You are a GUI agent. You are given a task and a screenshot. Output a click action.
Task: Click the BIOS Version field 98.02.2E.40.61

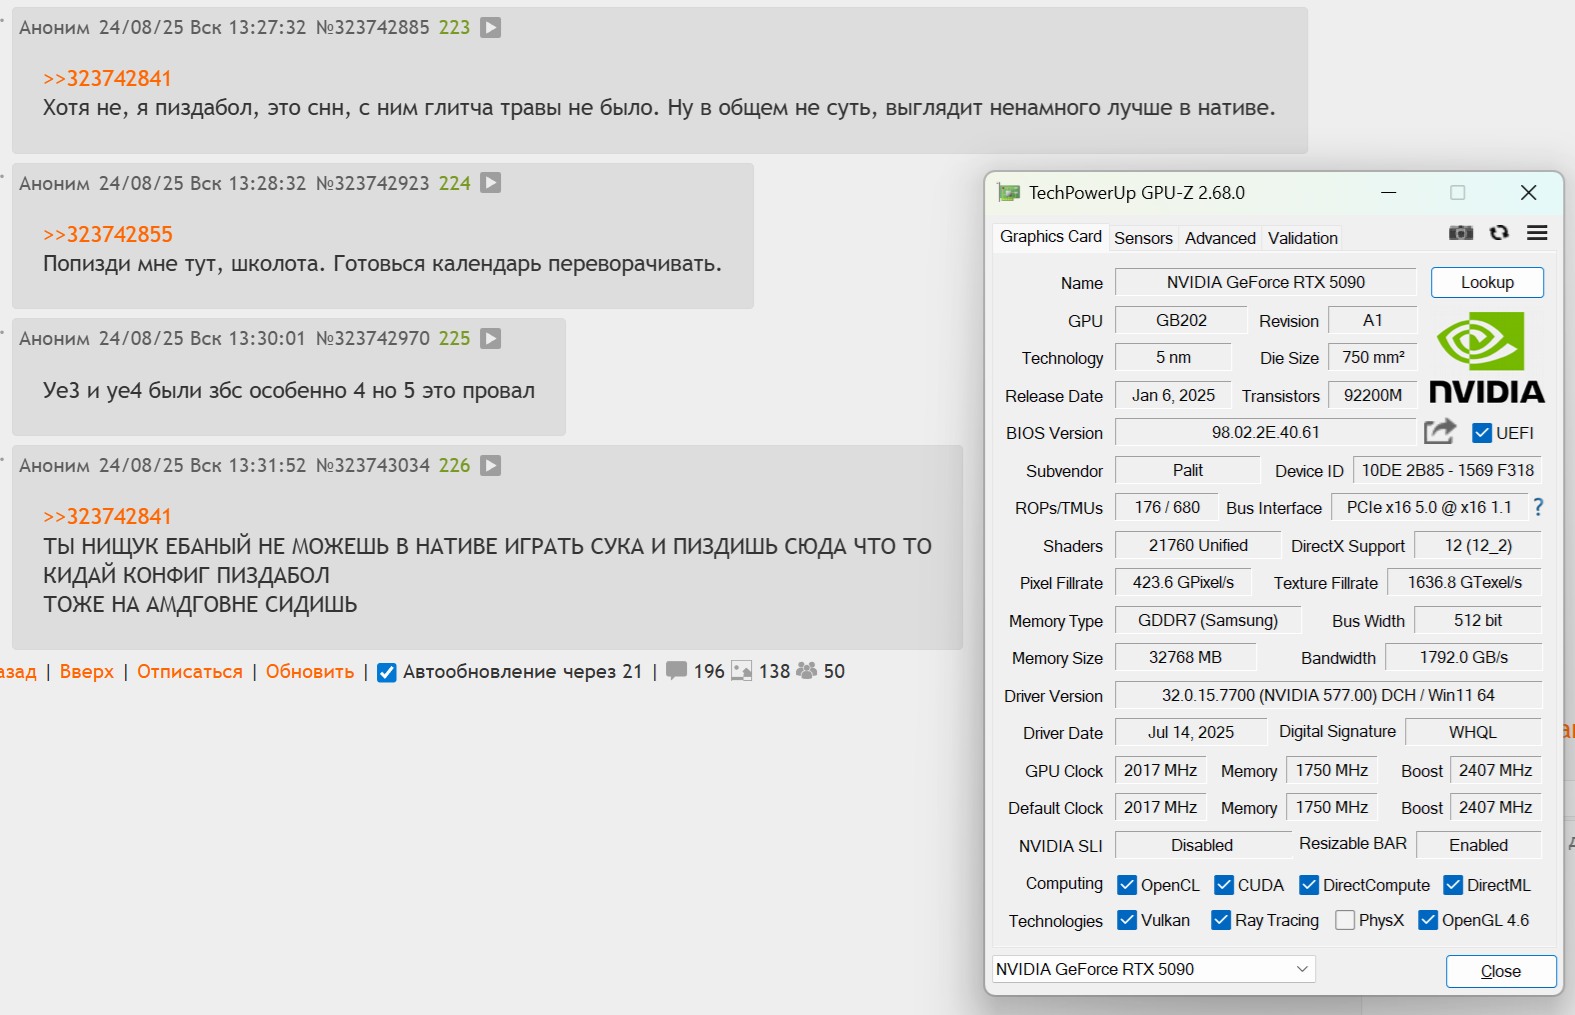pos(1266,432)
